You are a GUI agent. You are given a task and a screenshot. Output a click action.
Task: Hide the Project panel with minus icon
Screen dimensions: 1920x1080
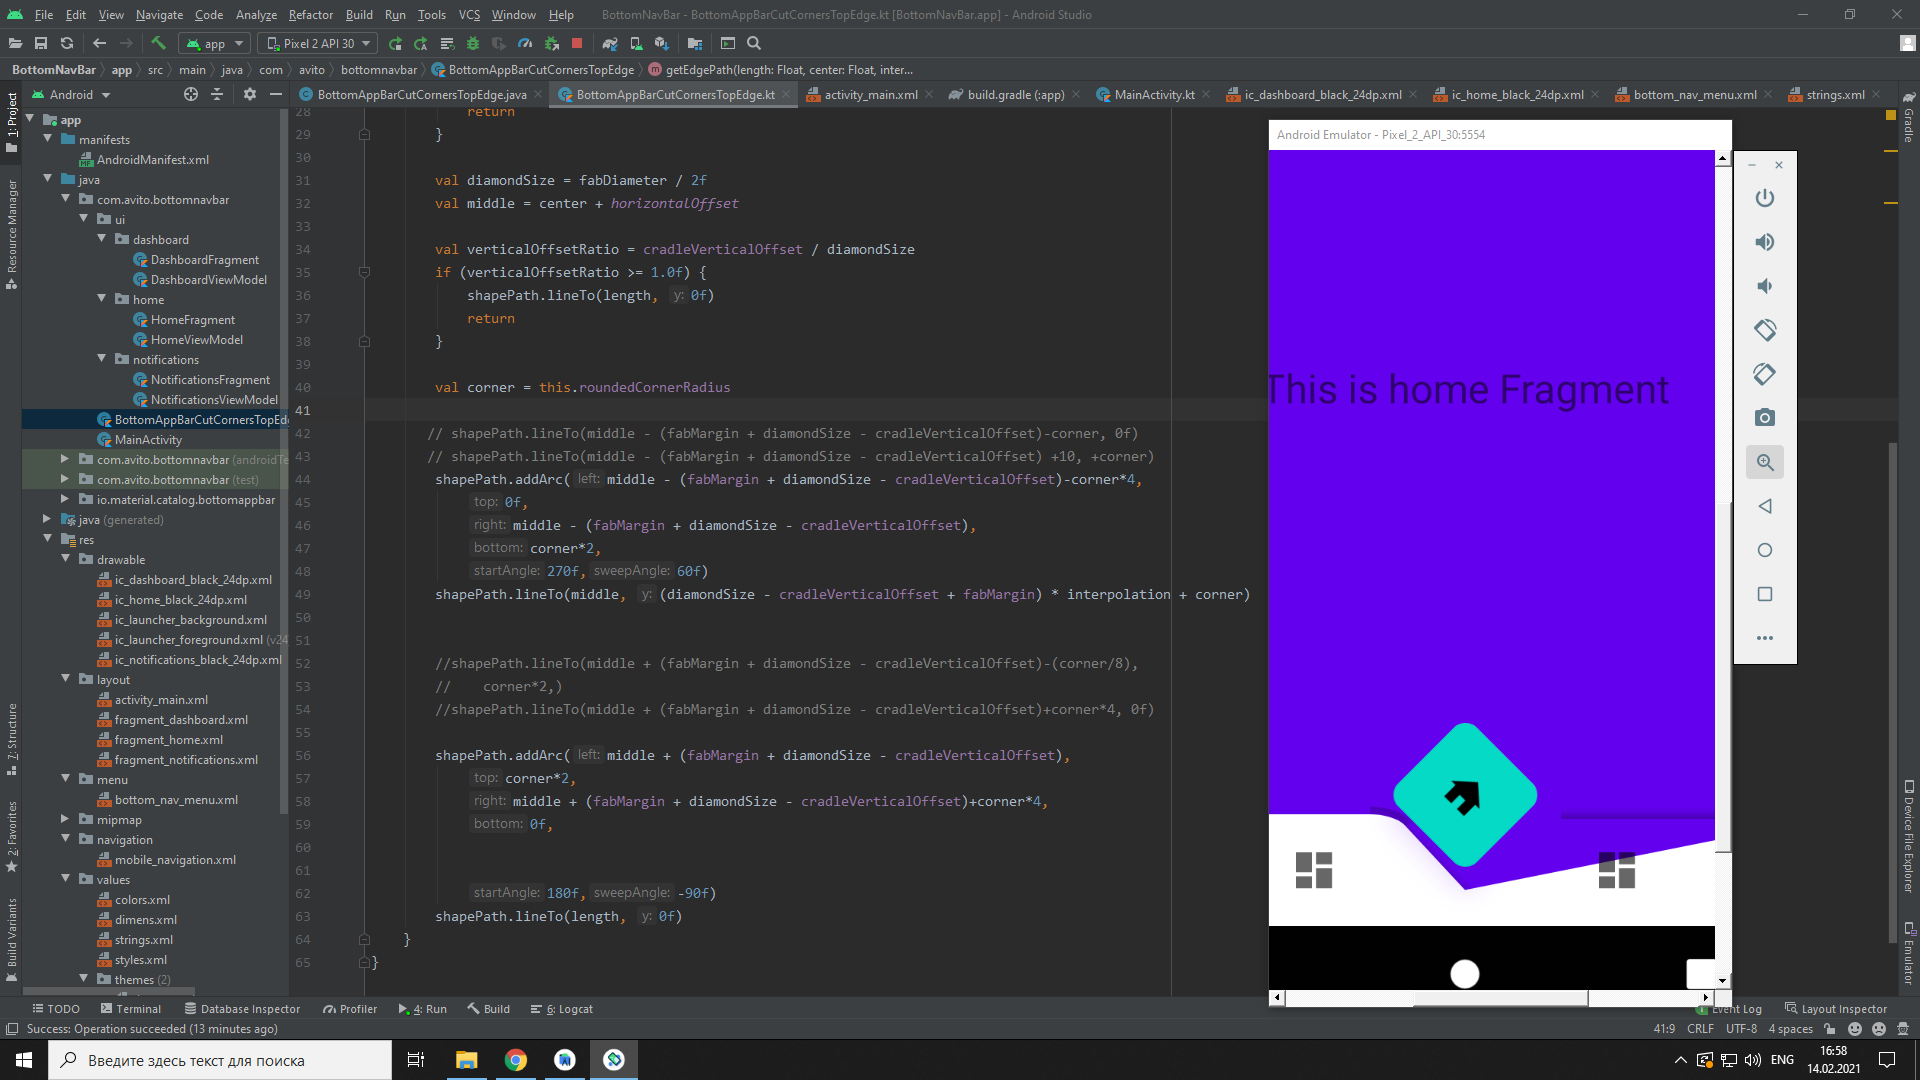(x=276, y=94)
